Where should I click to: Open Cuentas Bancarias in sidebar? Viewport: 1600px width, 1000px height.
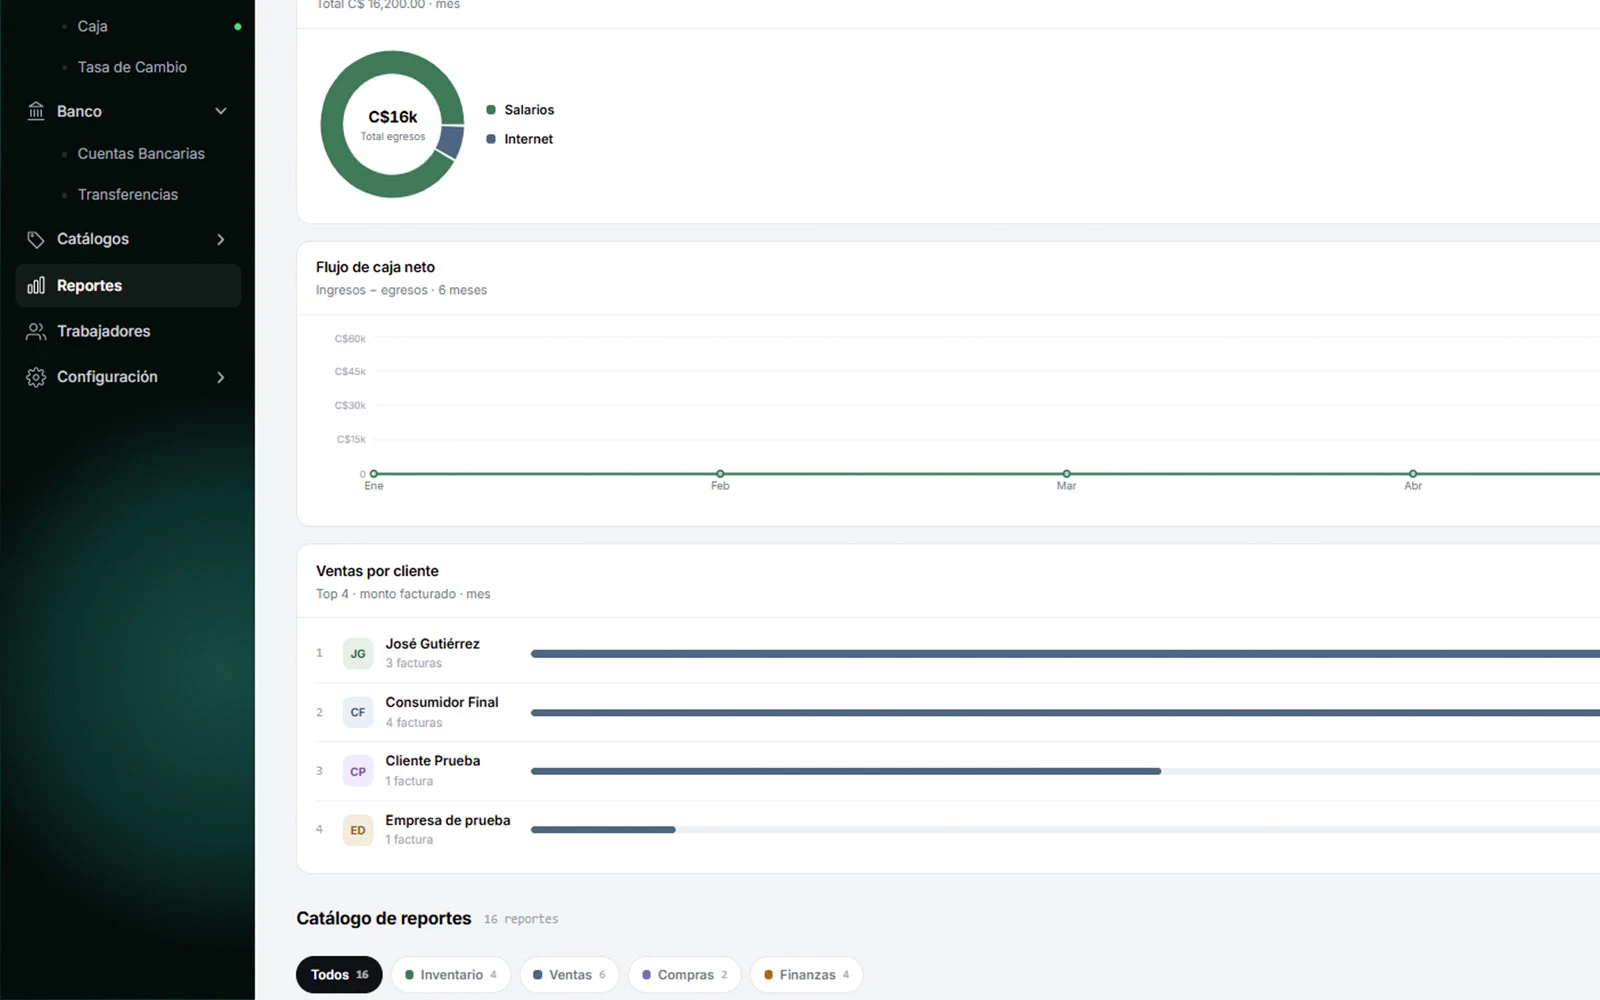tap(141, 153)
